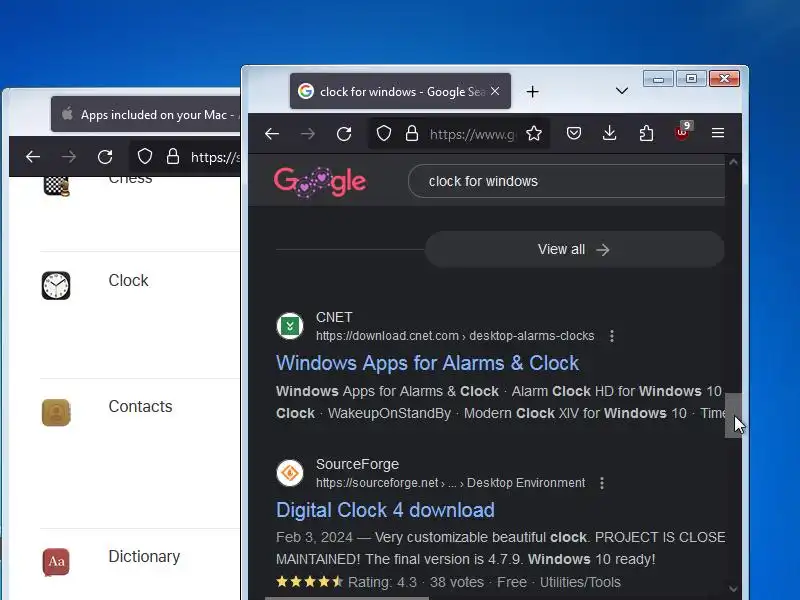The image size is (800, 600).
Task: Focus the clock for windows search box
Action: (x=566, y=181)
